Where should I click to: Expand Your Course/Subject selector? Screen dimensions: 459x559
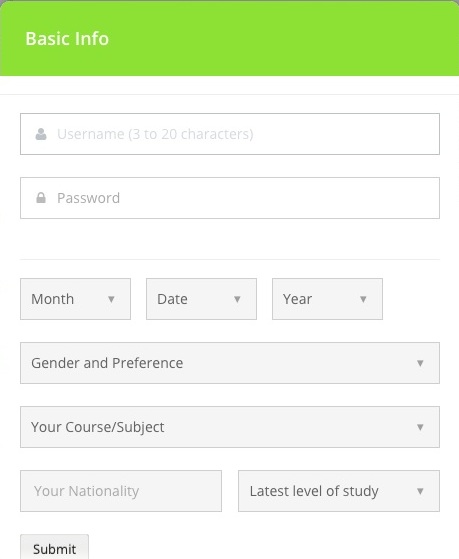point(230,427)
